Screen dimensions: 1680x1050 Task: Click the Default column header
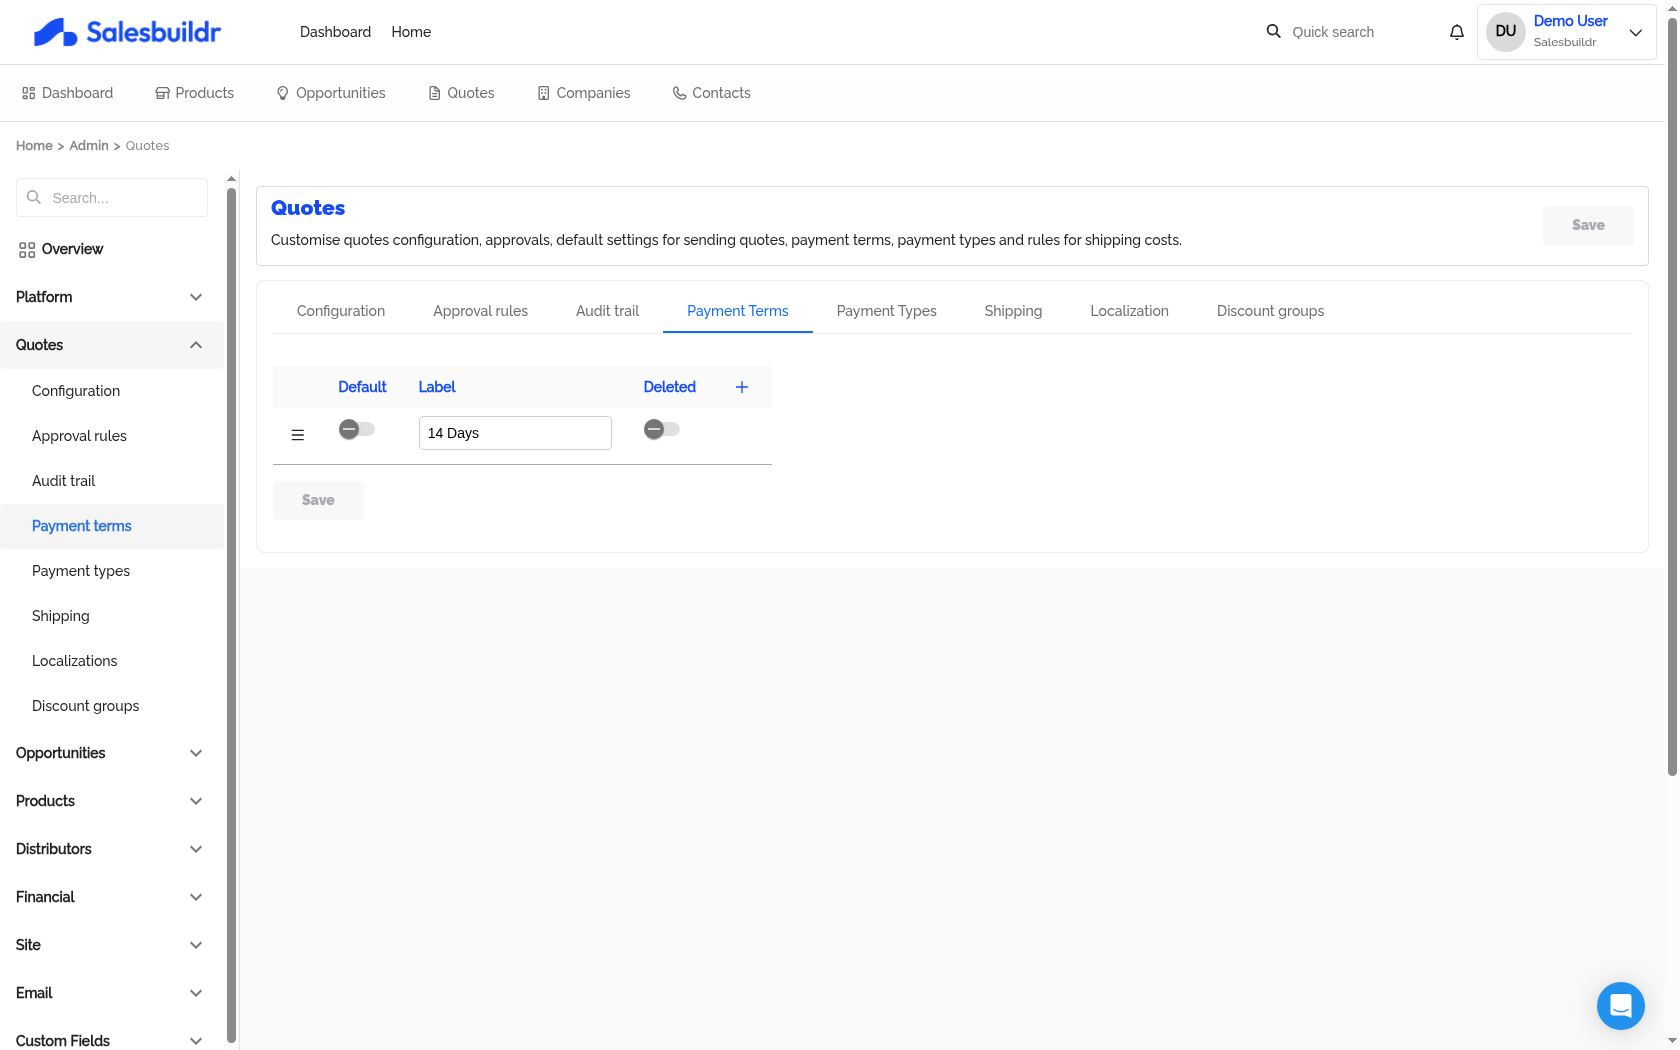[x=362, y=387]
